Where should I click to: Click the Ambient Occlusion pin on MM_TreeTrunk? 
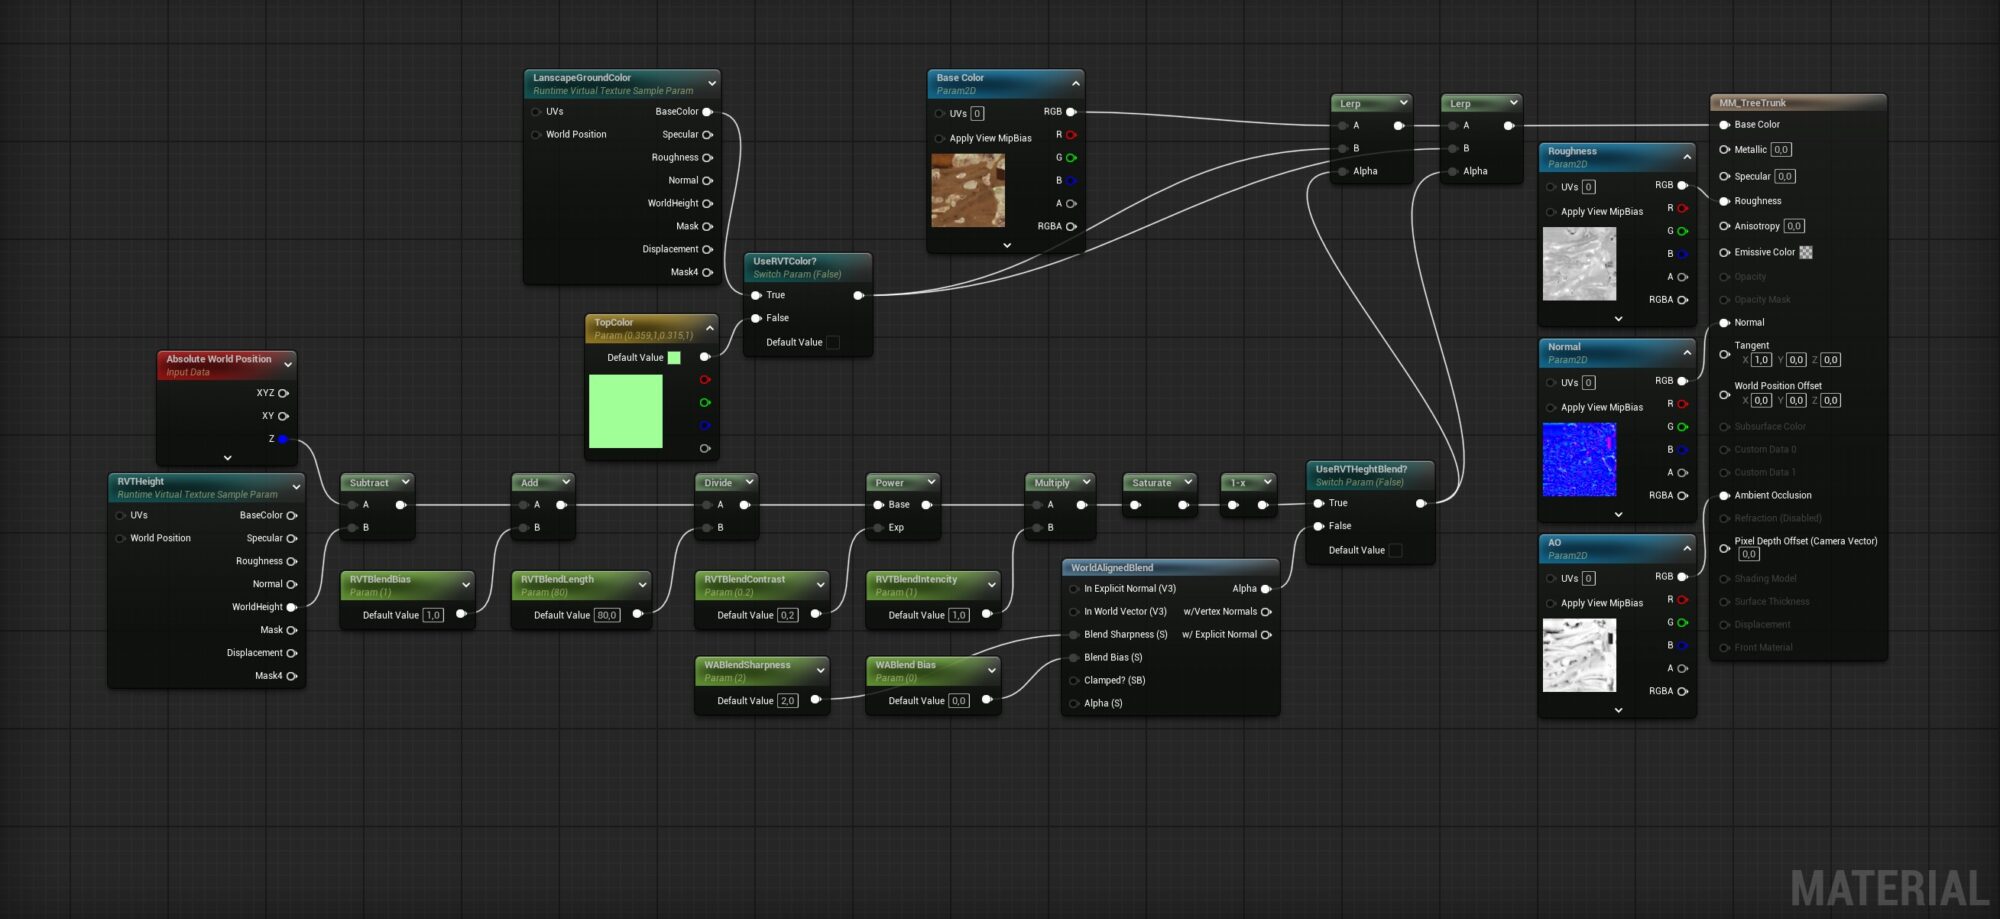[x=1724, y=495]
